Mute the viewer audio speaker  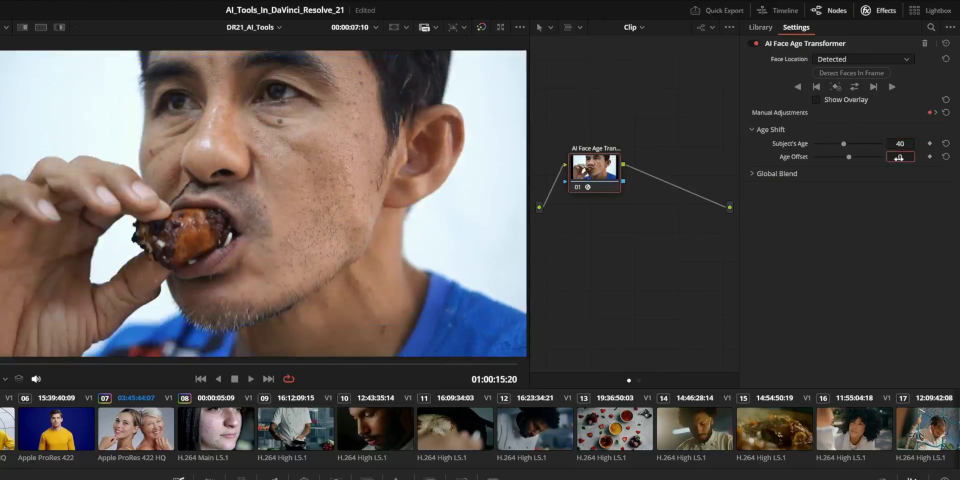(x=36, y=379)
